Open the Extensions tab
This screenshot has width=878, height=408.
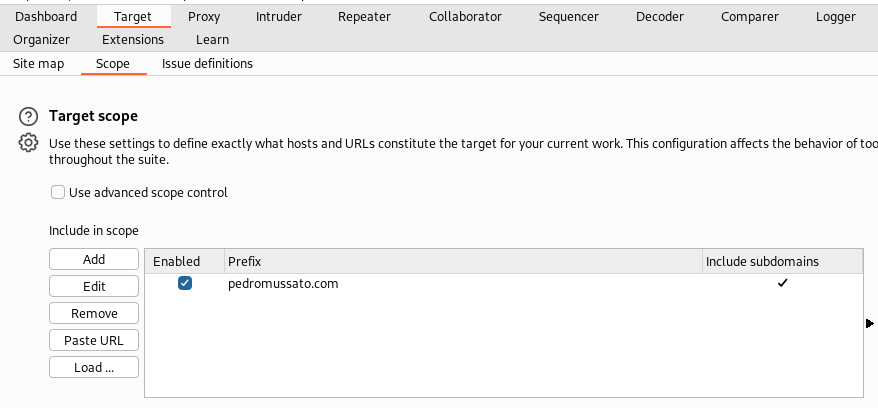coord(133,39)
